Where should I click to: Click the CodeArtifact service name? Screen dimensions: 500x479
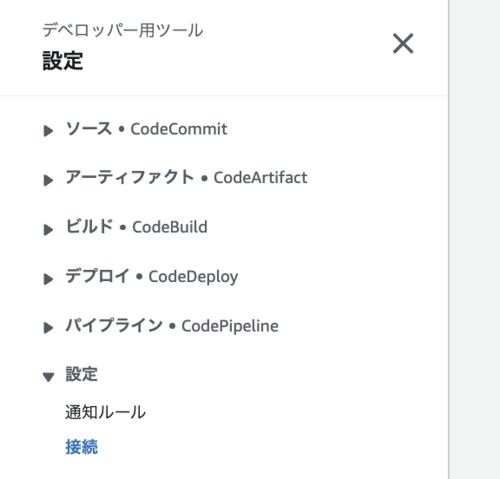tap(260, 178)
